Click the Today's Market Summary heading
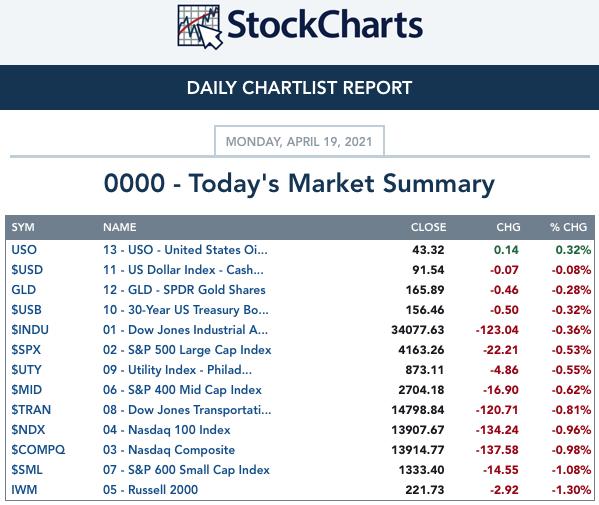This screenshot has width=599, height=505. (x=299, y=184)
